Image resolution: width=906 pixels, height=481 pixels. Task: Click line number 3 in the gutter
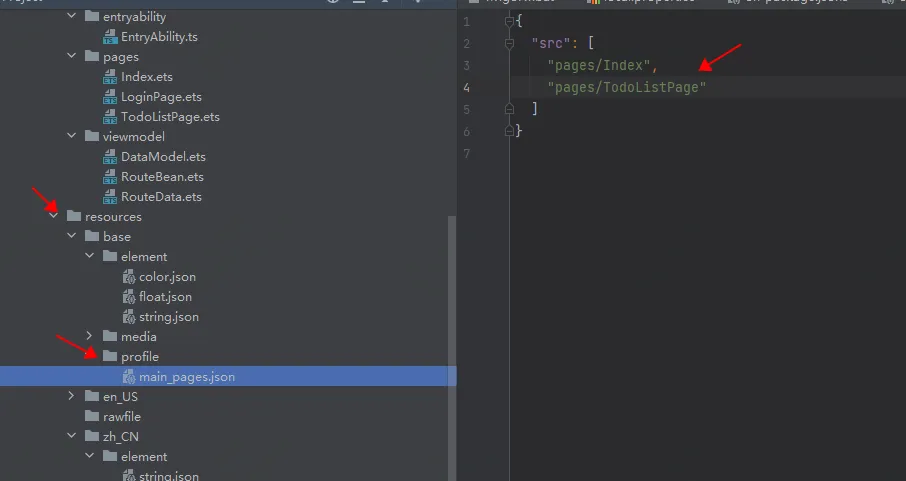point(466,66)
